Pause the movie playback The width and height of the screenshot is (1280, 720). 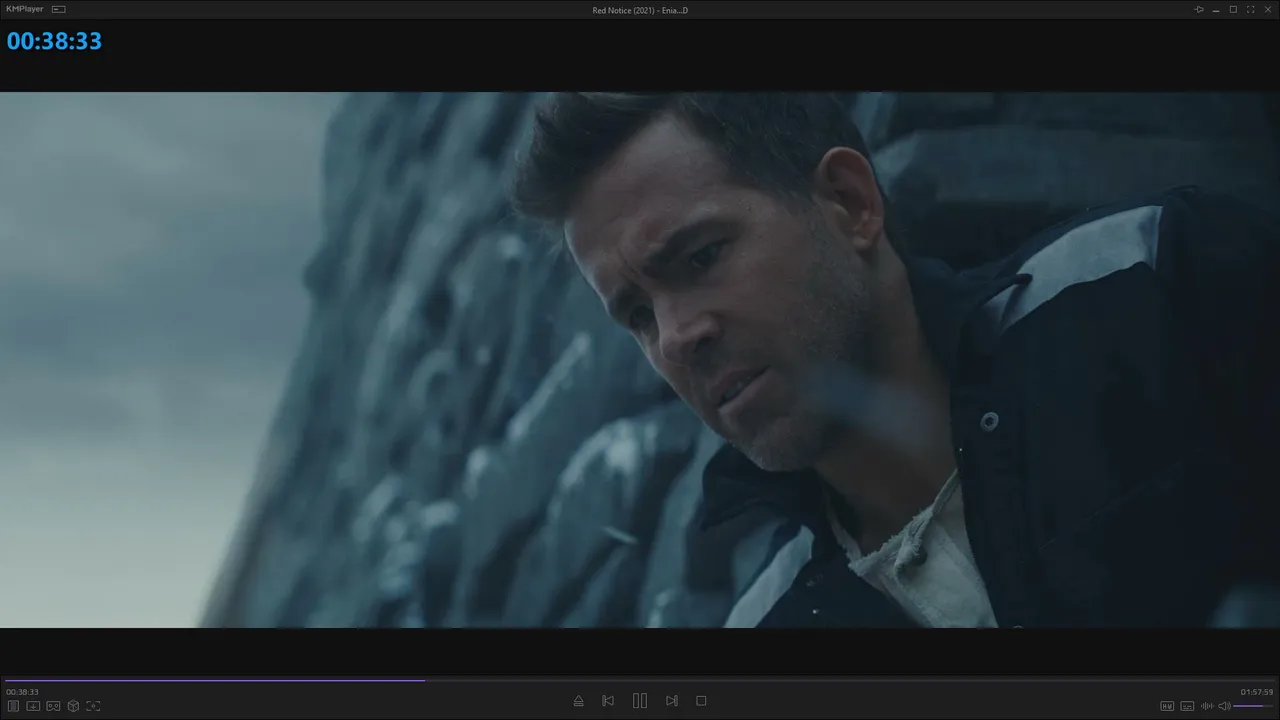(x=640, y=701)
